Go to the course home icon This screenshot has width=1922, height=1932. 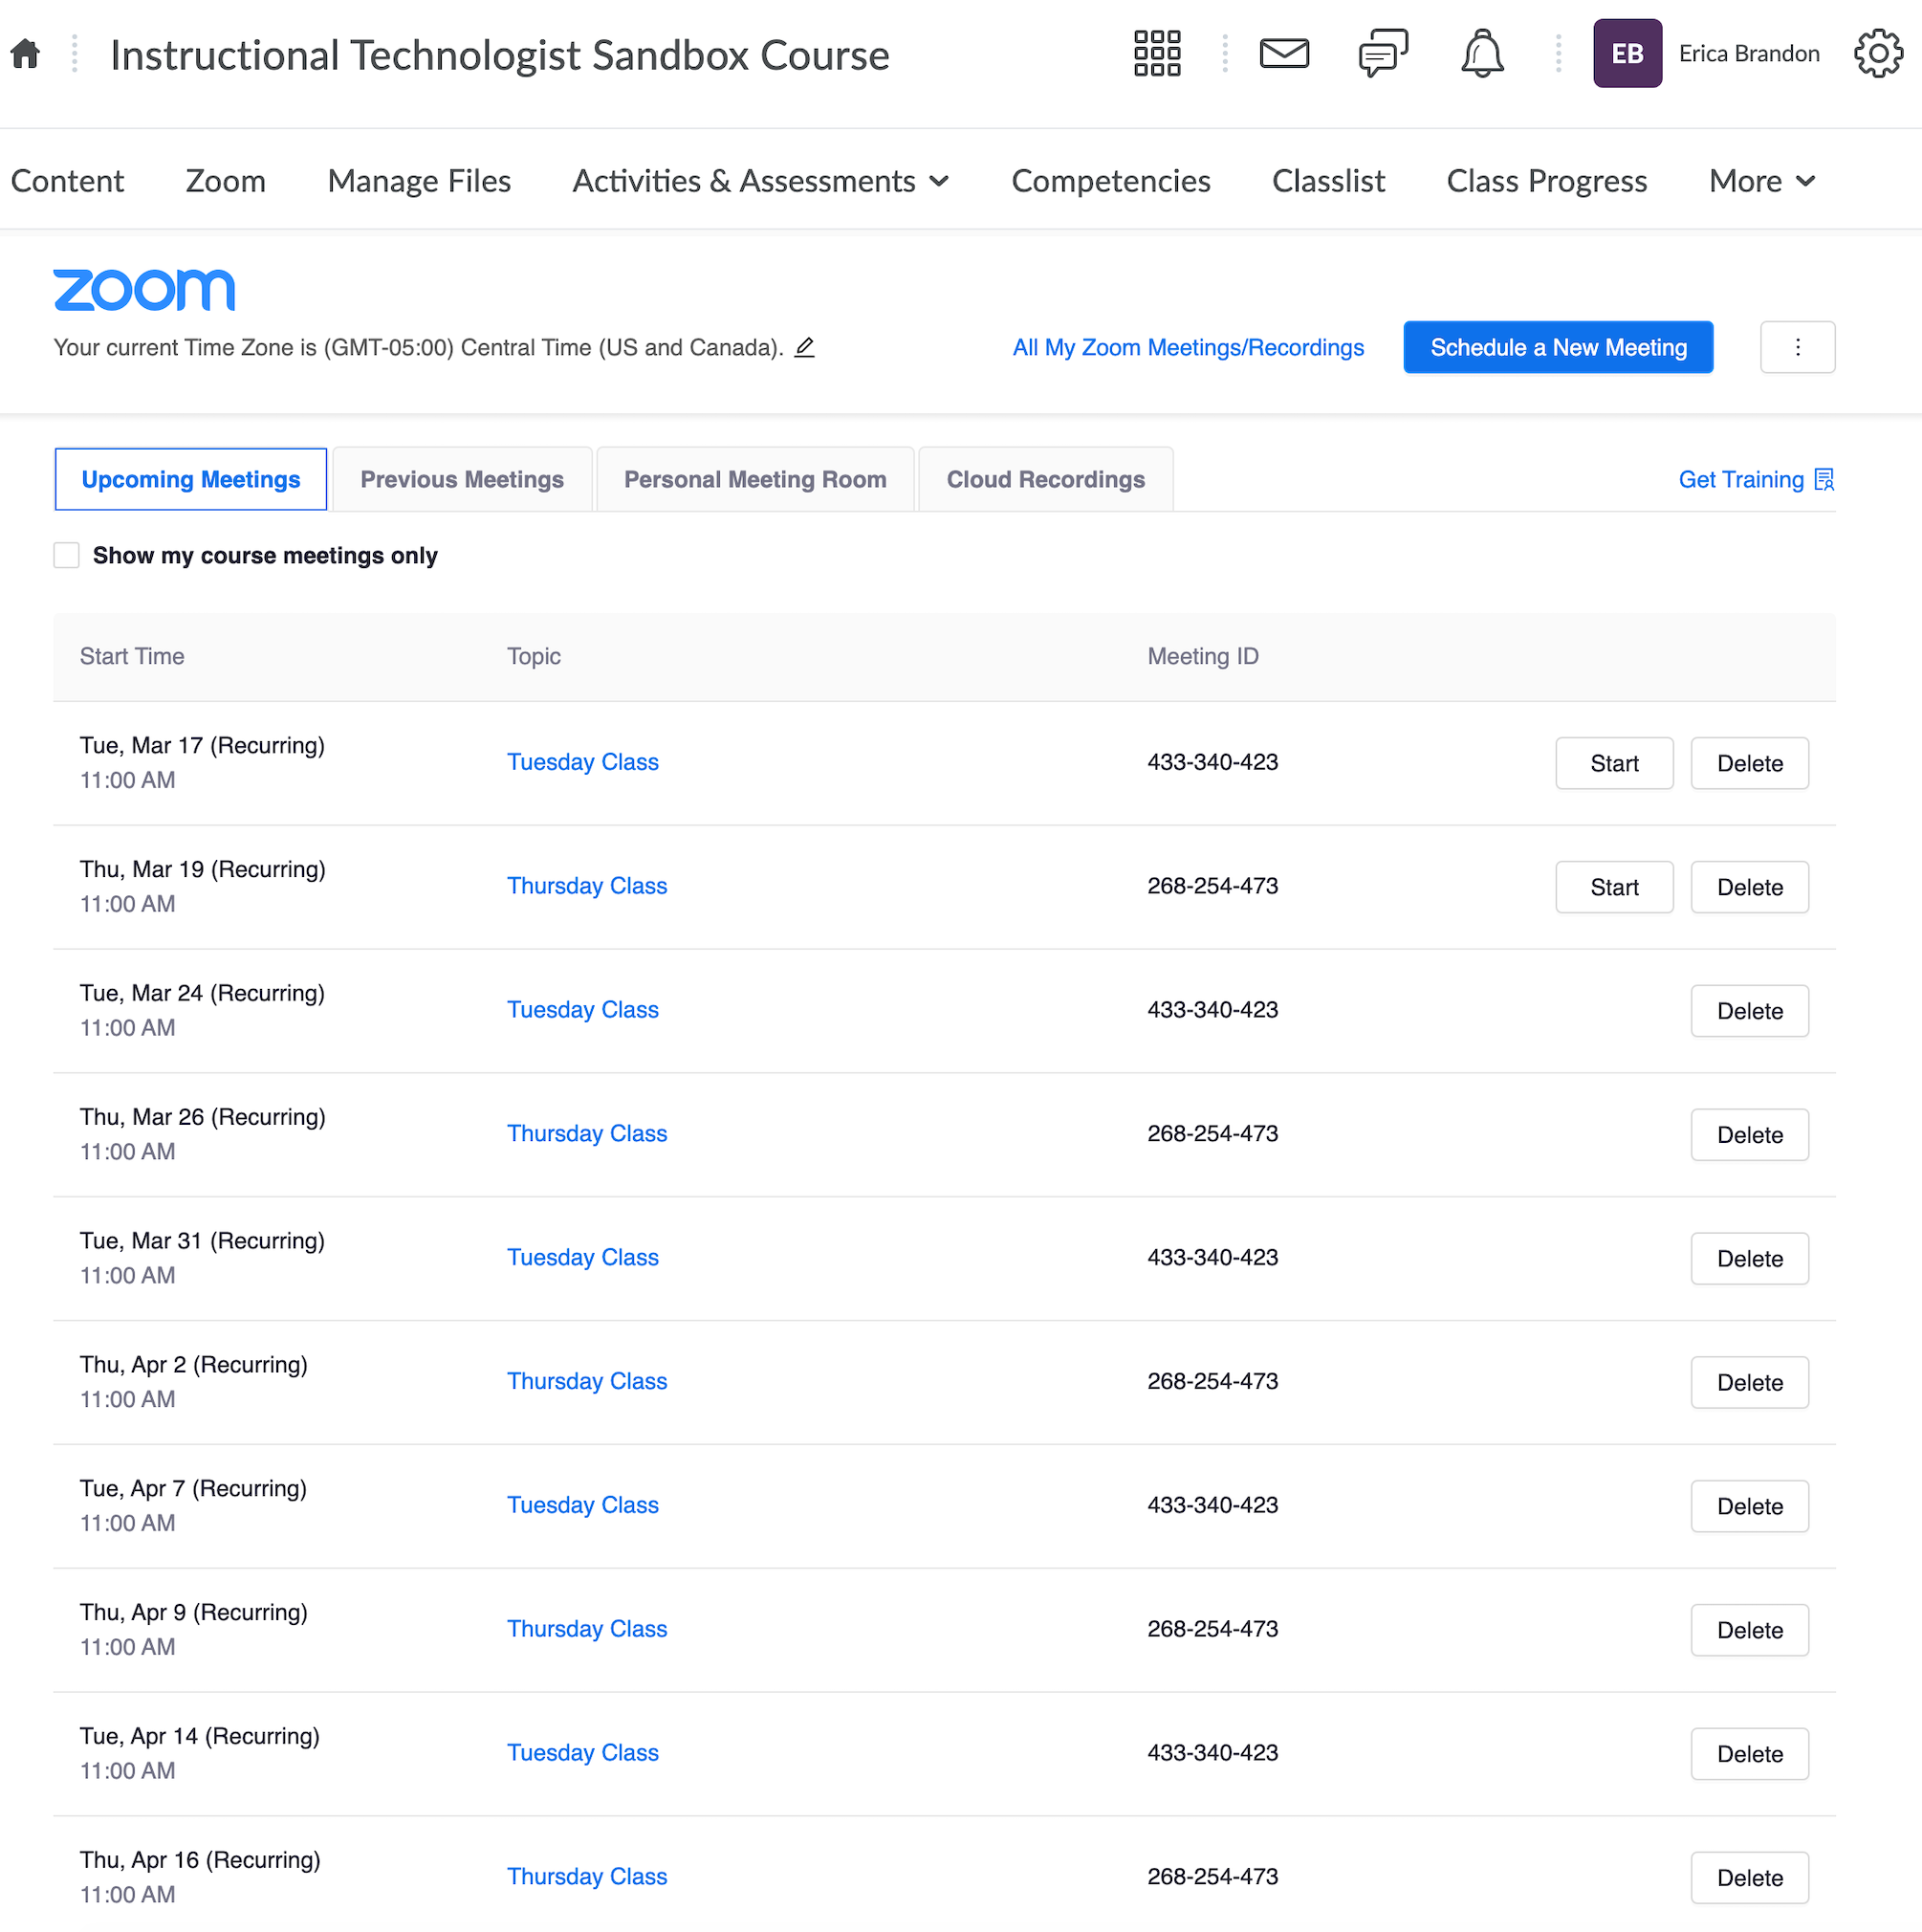tap(25, 54)
